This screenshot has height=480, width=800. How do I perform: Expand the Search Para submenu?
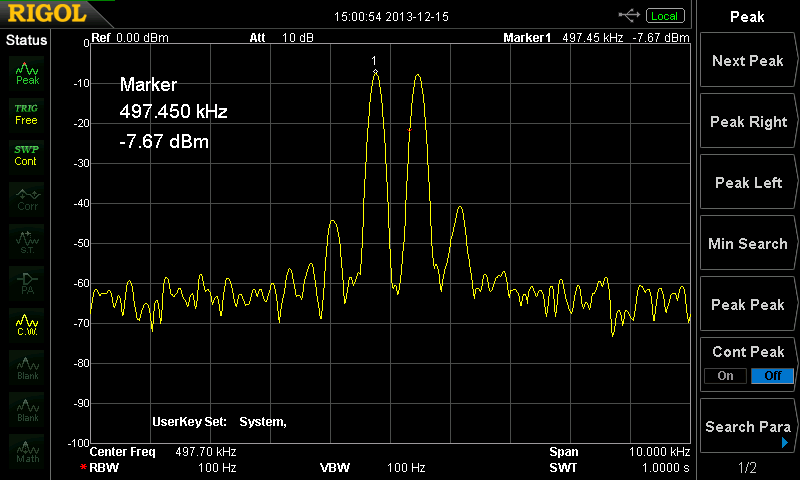click(x=747, y=427)
